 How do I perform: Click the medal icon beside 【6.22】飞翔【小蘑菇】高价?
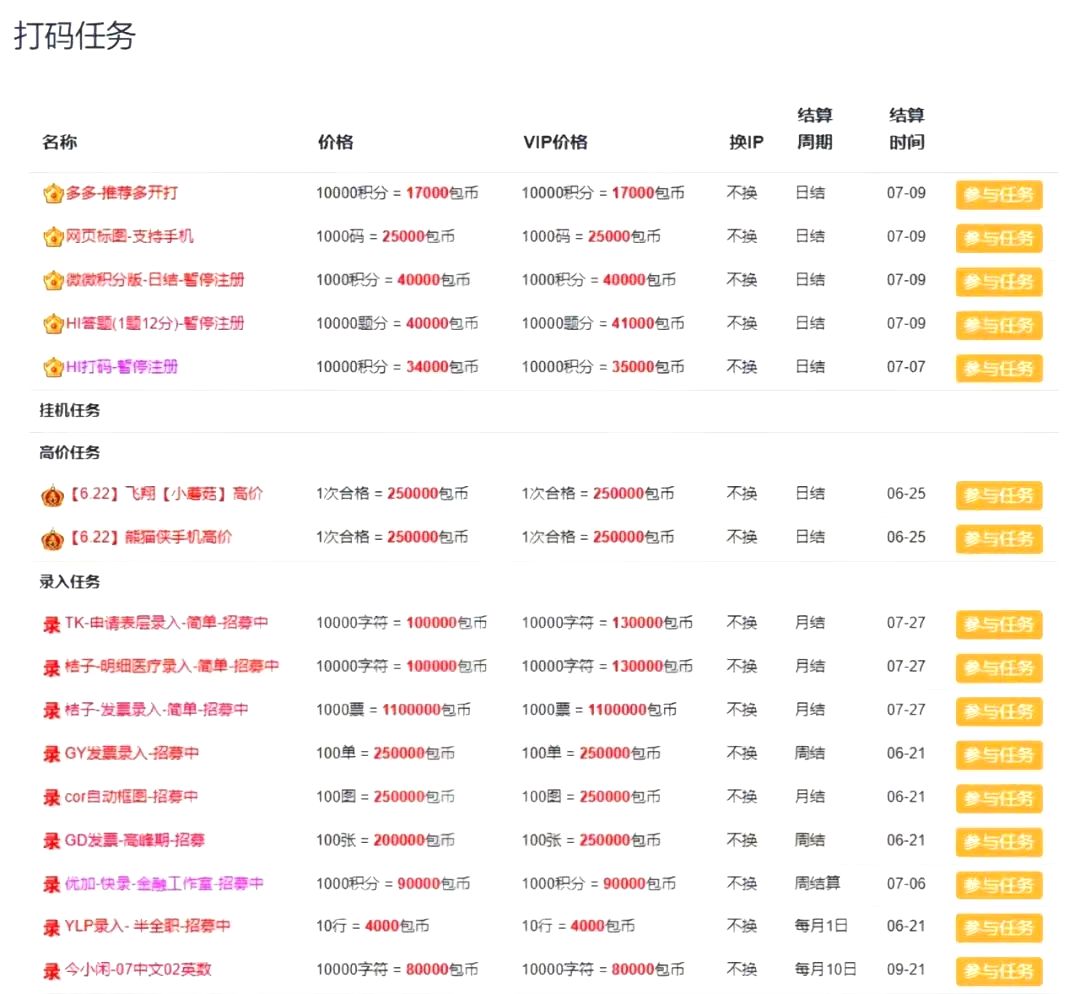click(51, 494)
